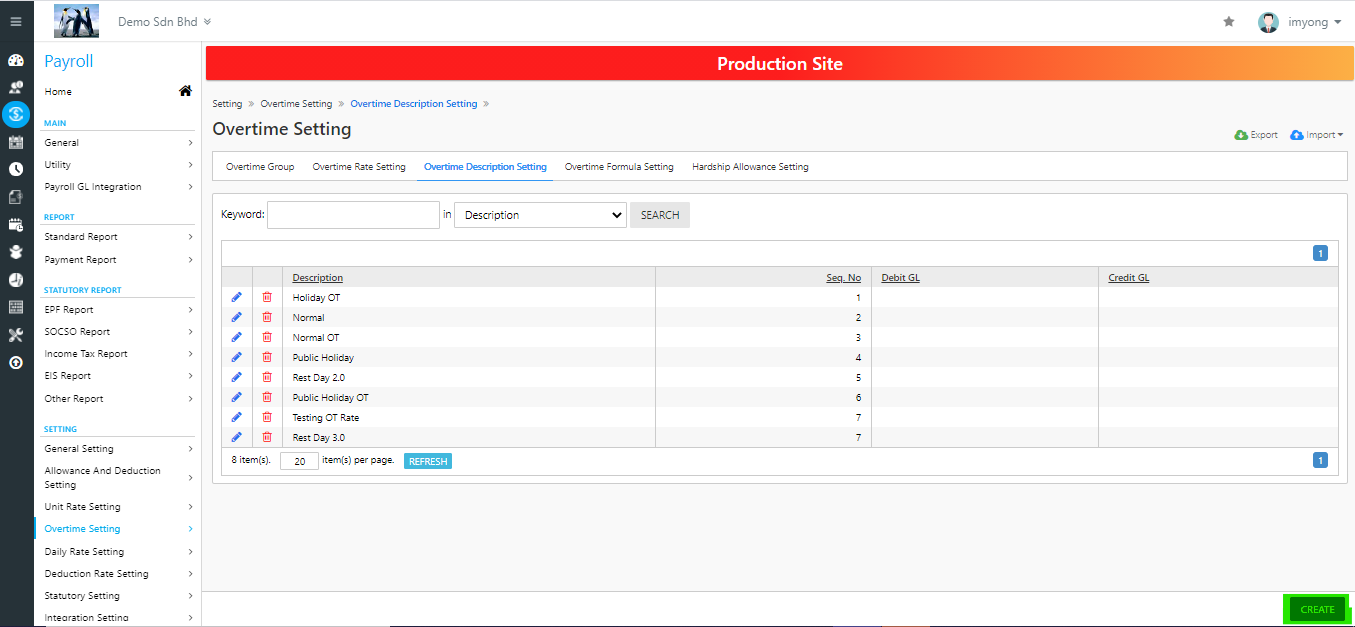The height and width of the screenshot is (627, 1355).
Task: Open the hamburger menu at top left
Action: click(16, 21)
